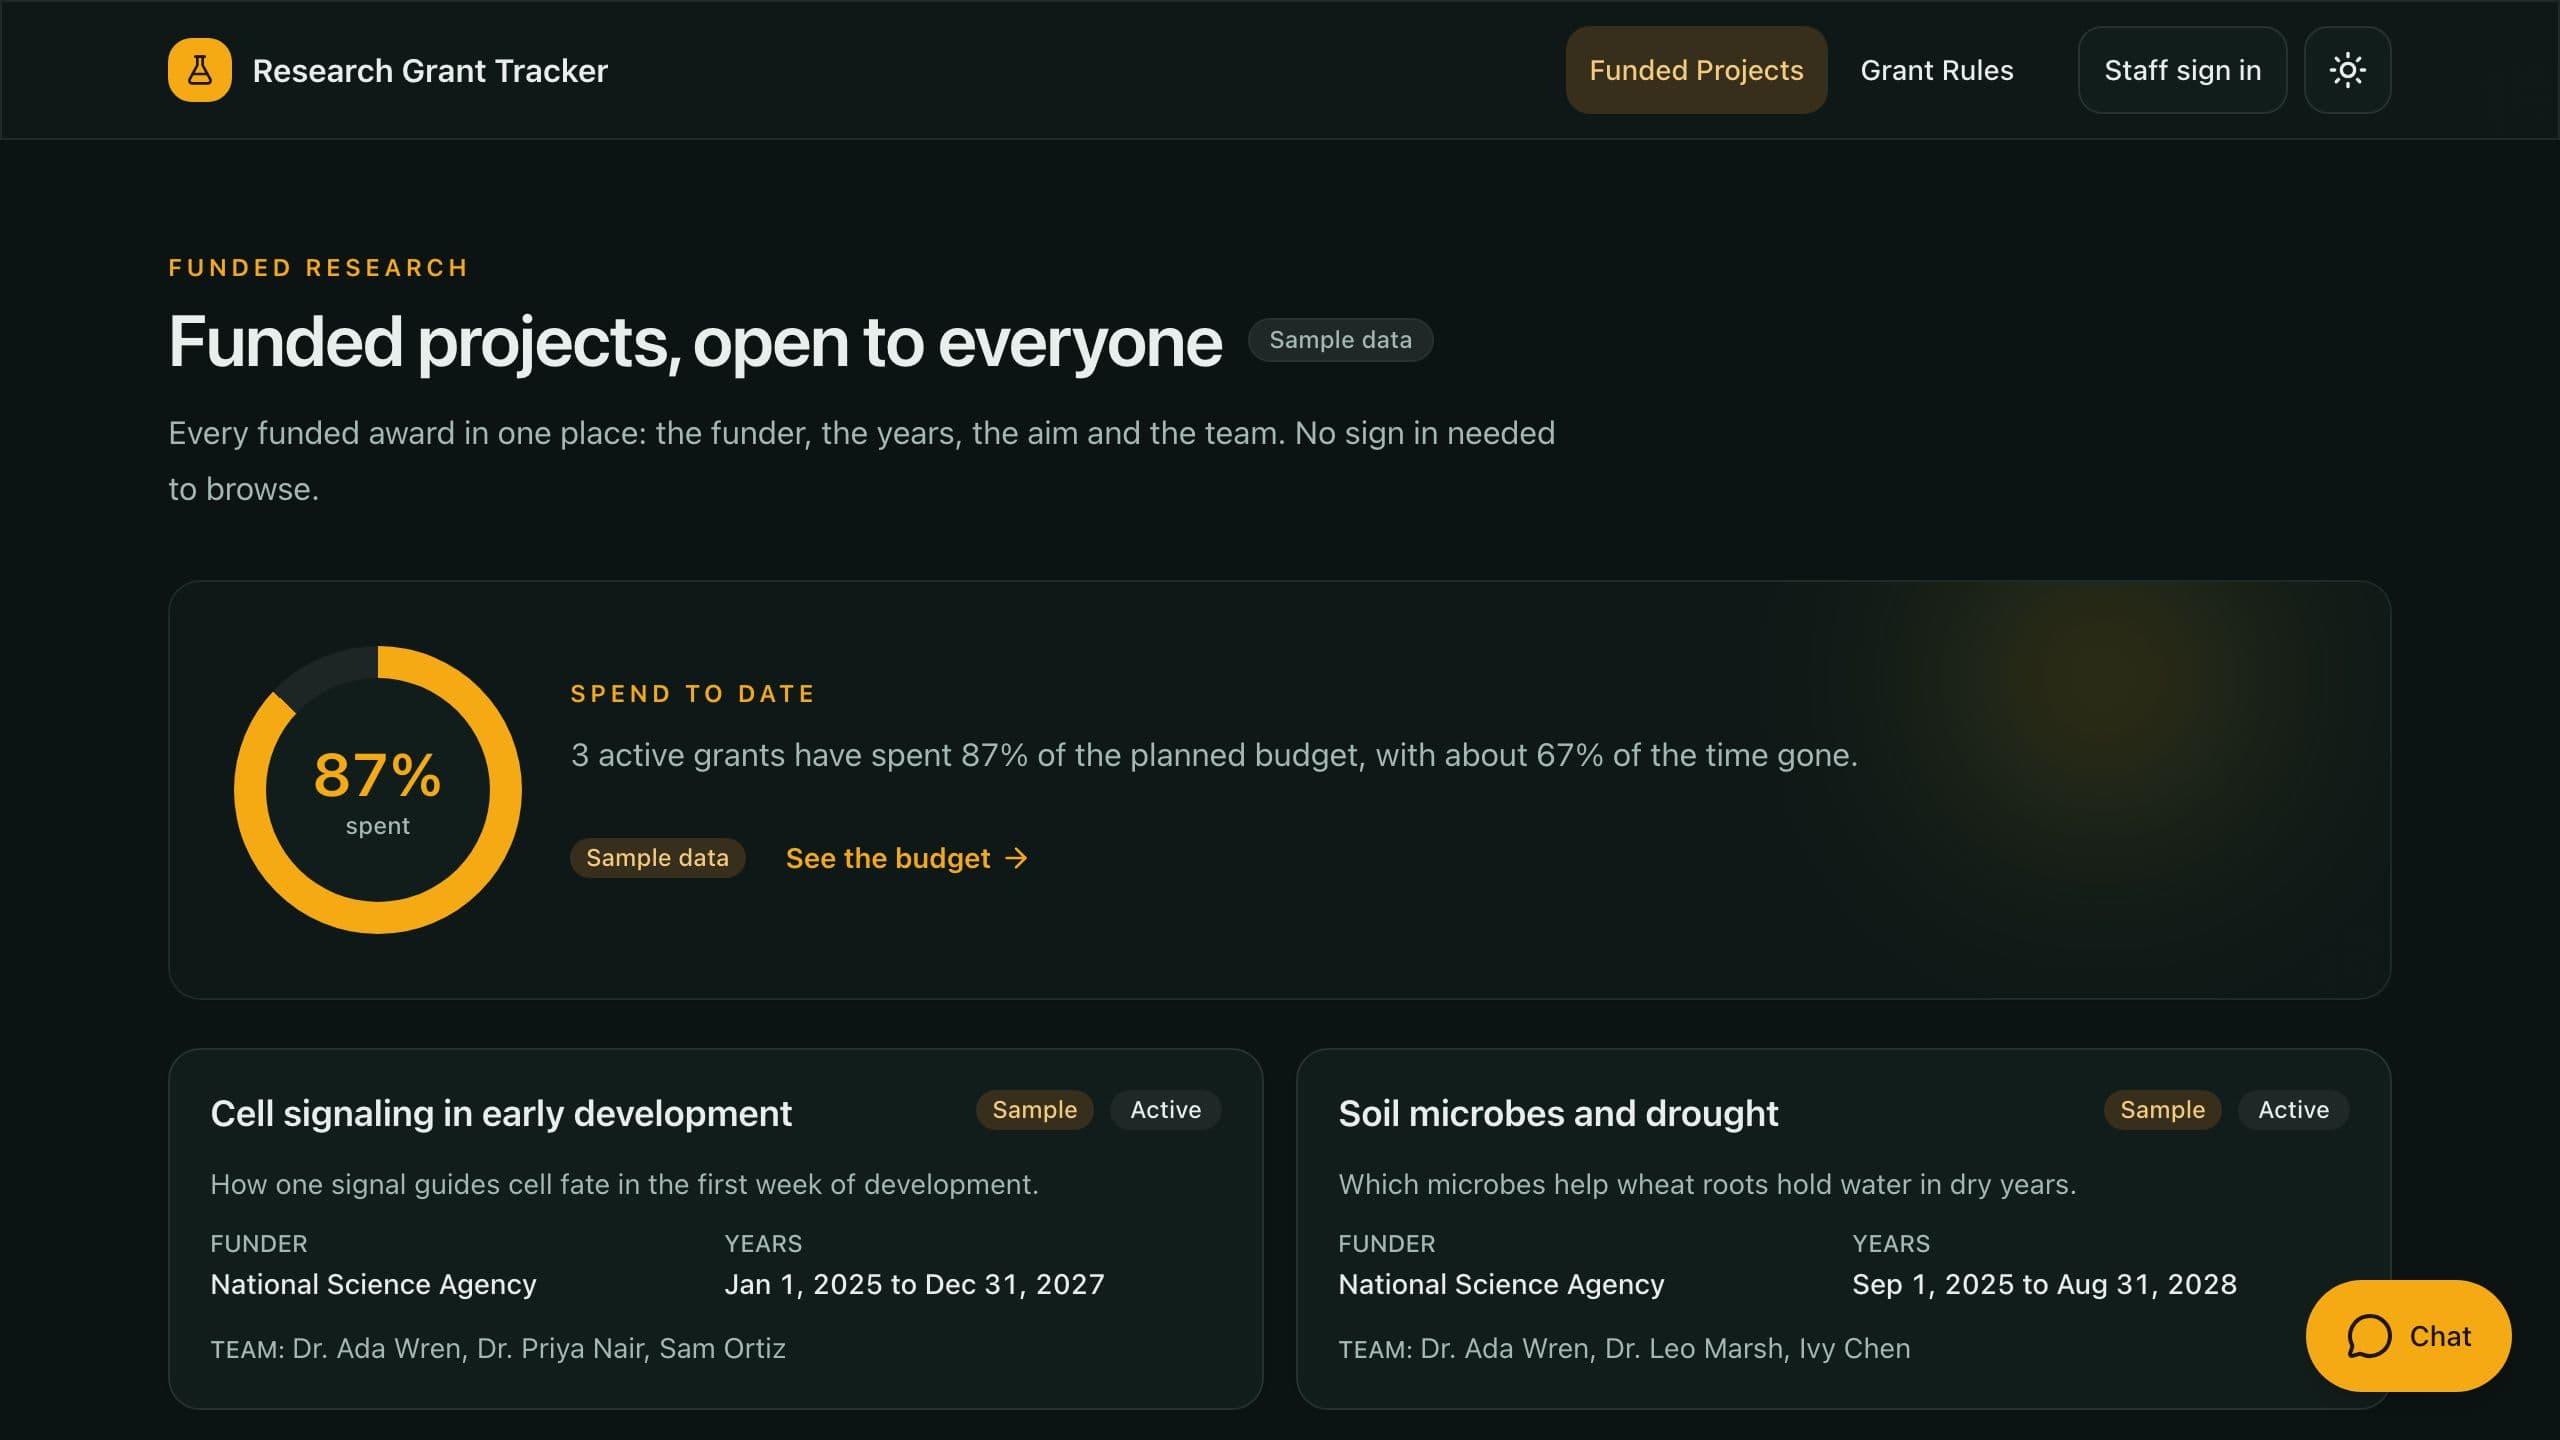Click National Science Agency on the Soil microbes card
2560x1440 pixels.
click(1501, 1284)
